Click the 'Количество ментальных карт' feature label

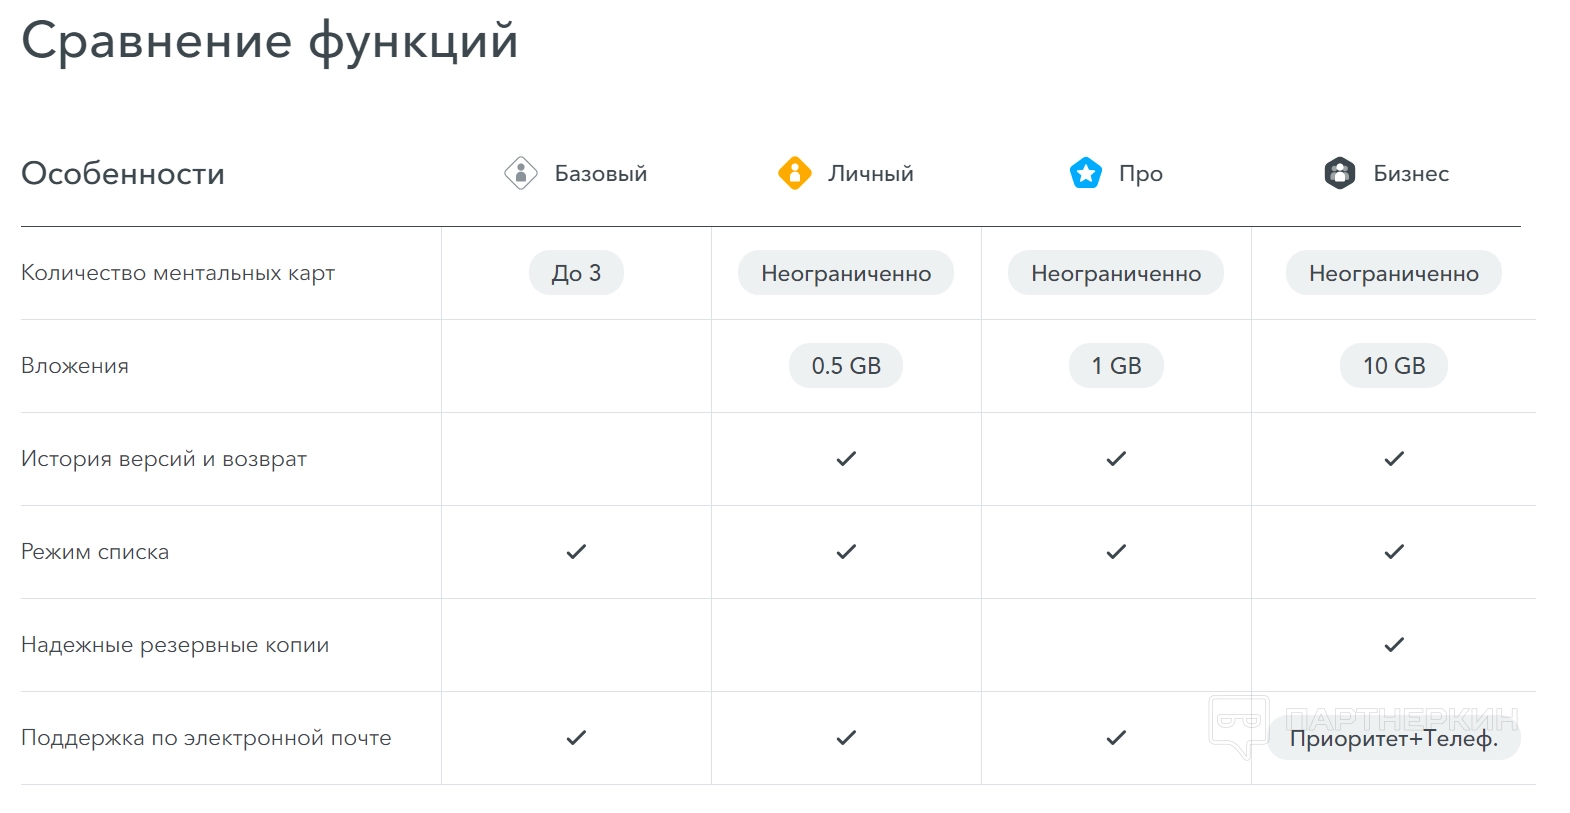tap(178, 273)
